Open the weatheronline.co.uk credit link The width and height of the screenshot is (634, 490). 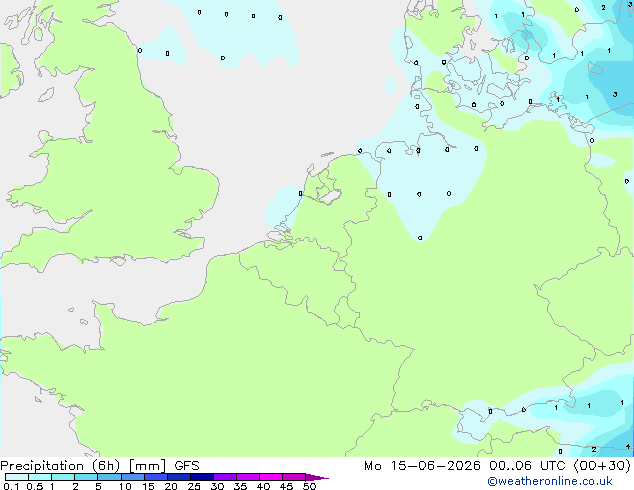[x=550, y=481]
